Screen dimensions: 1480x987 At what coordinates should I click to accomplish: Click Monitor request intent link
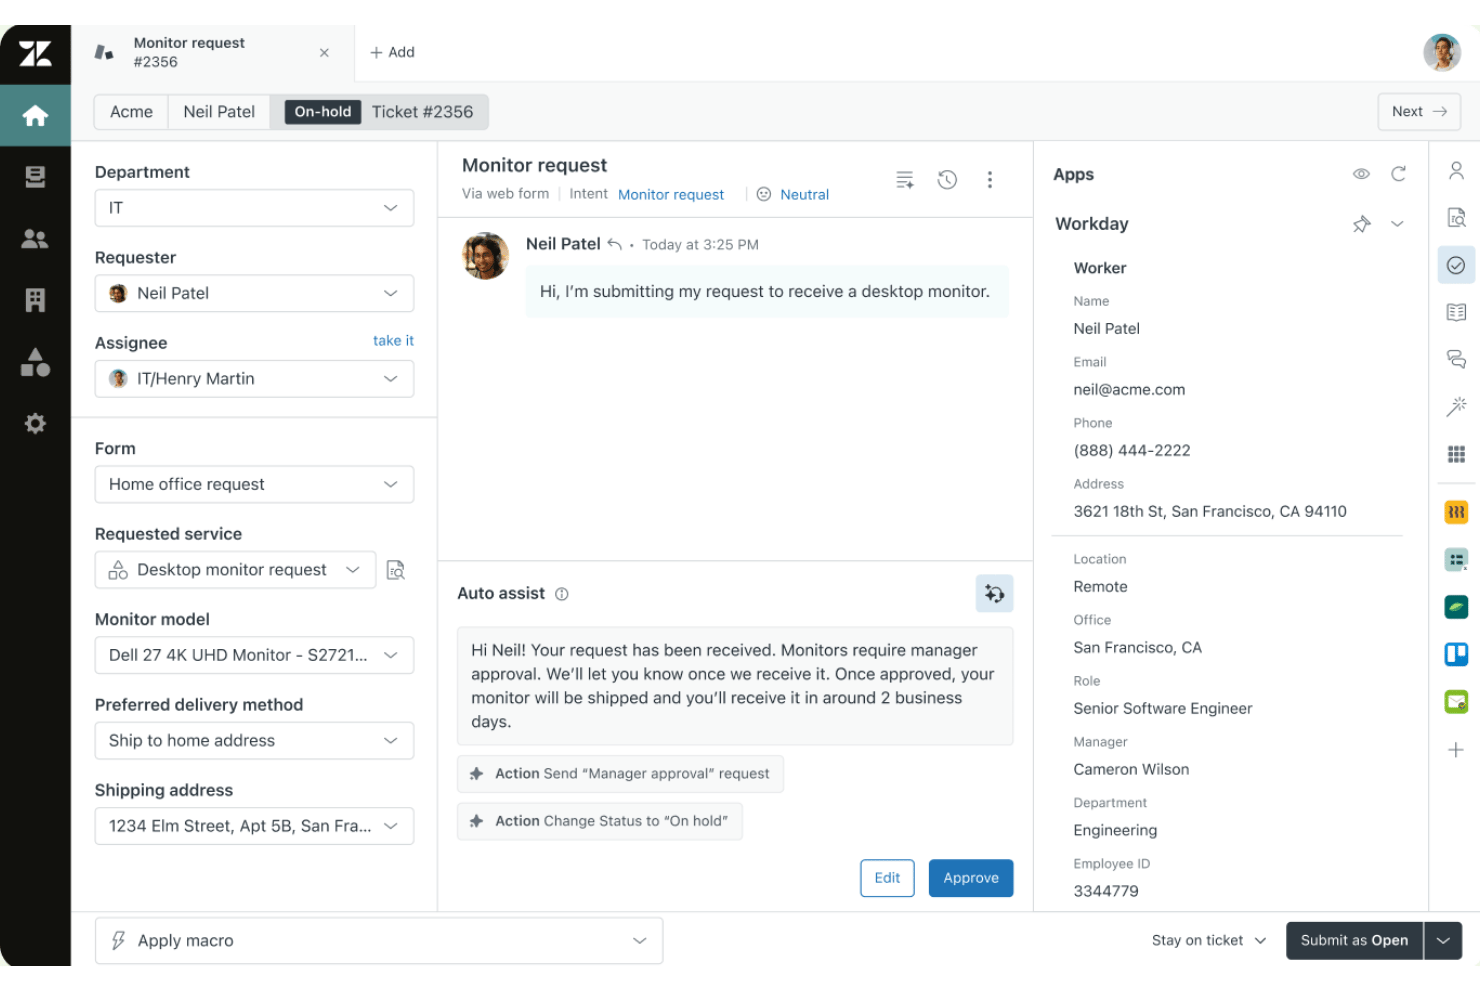pos(671,194)
